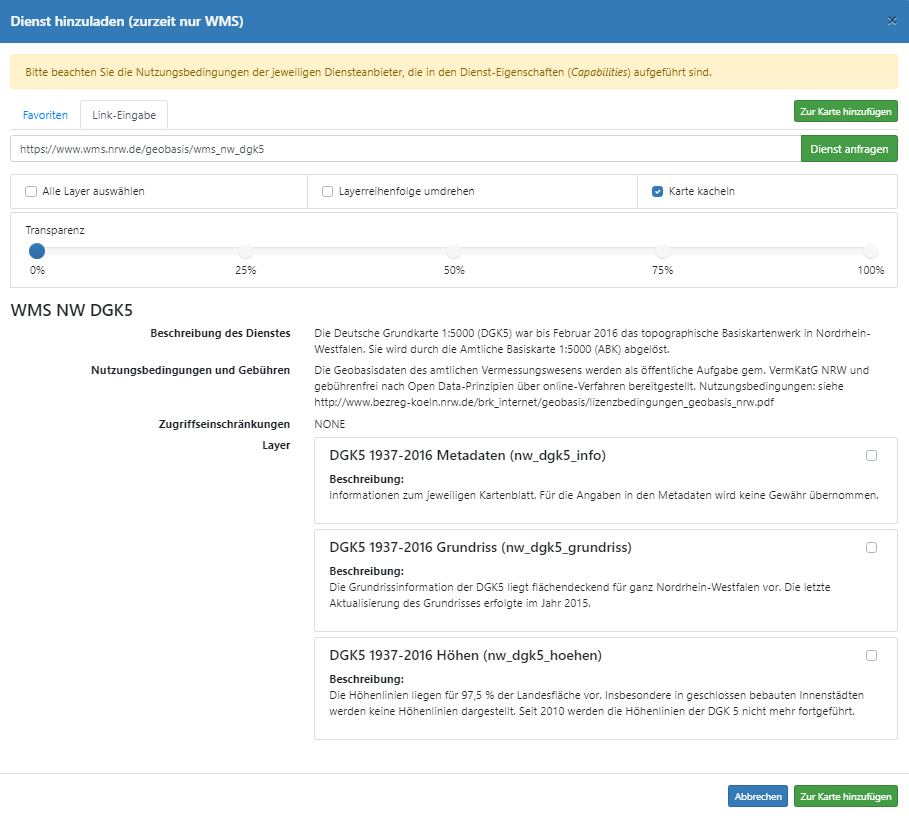The image size is (909, 816).
Task: Click the lizenzbedingungen_geobasis_nrw.pdf URL text
Action: [x=544, y=402]
